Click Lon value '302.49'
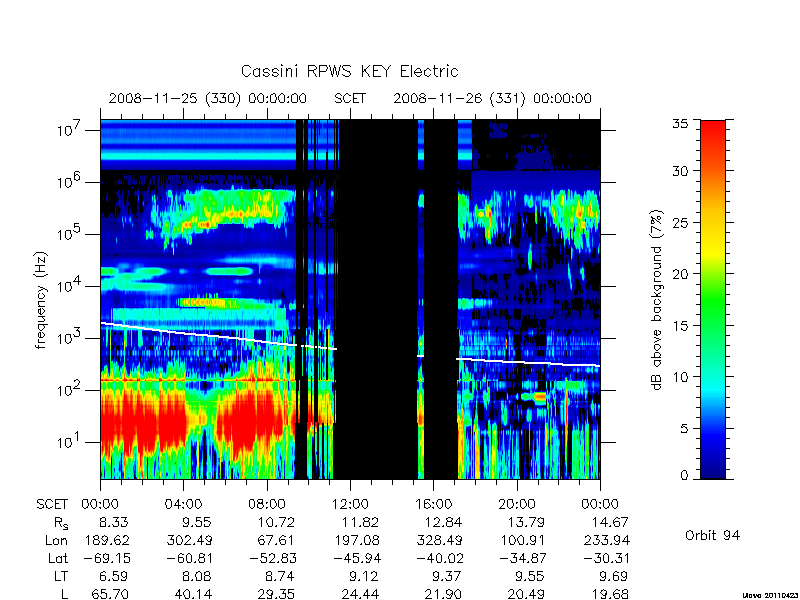The height and width of the screenshot is (600, 800). 189,540
